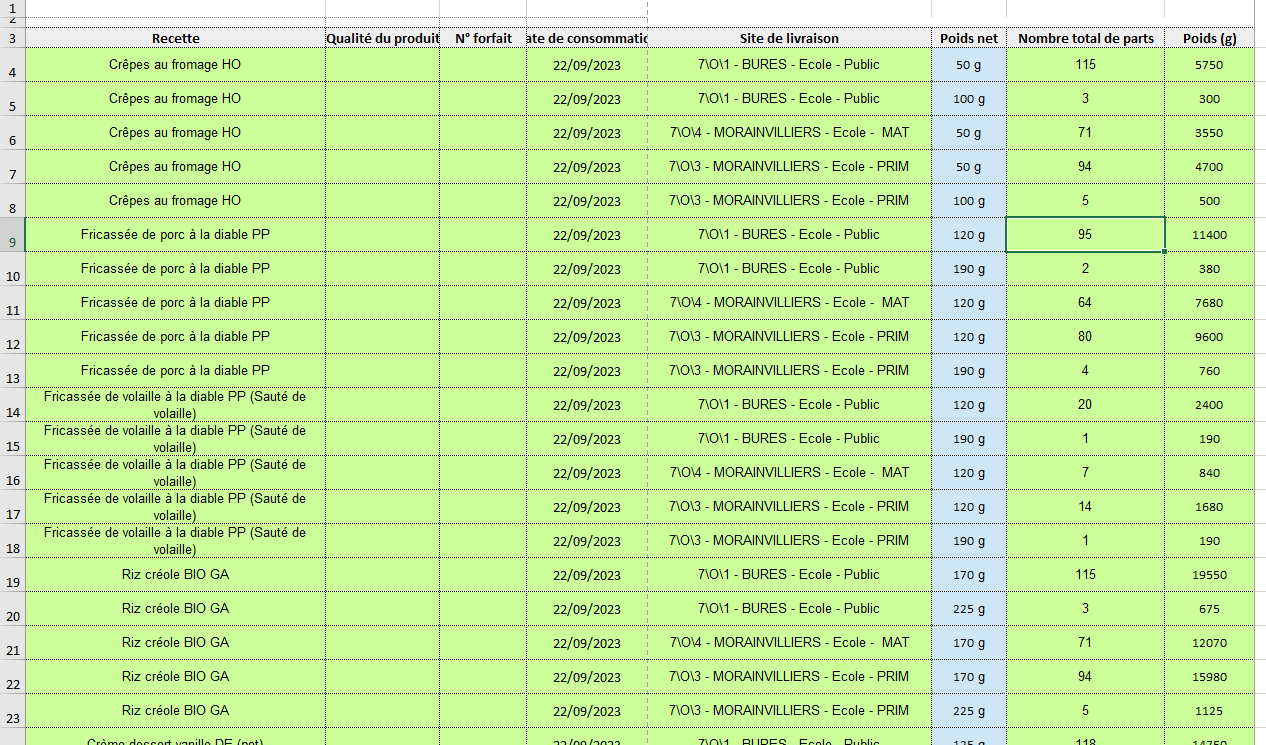Click the cell with value 15980

coord(1209,677)
